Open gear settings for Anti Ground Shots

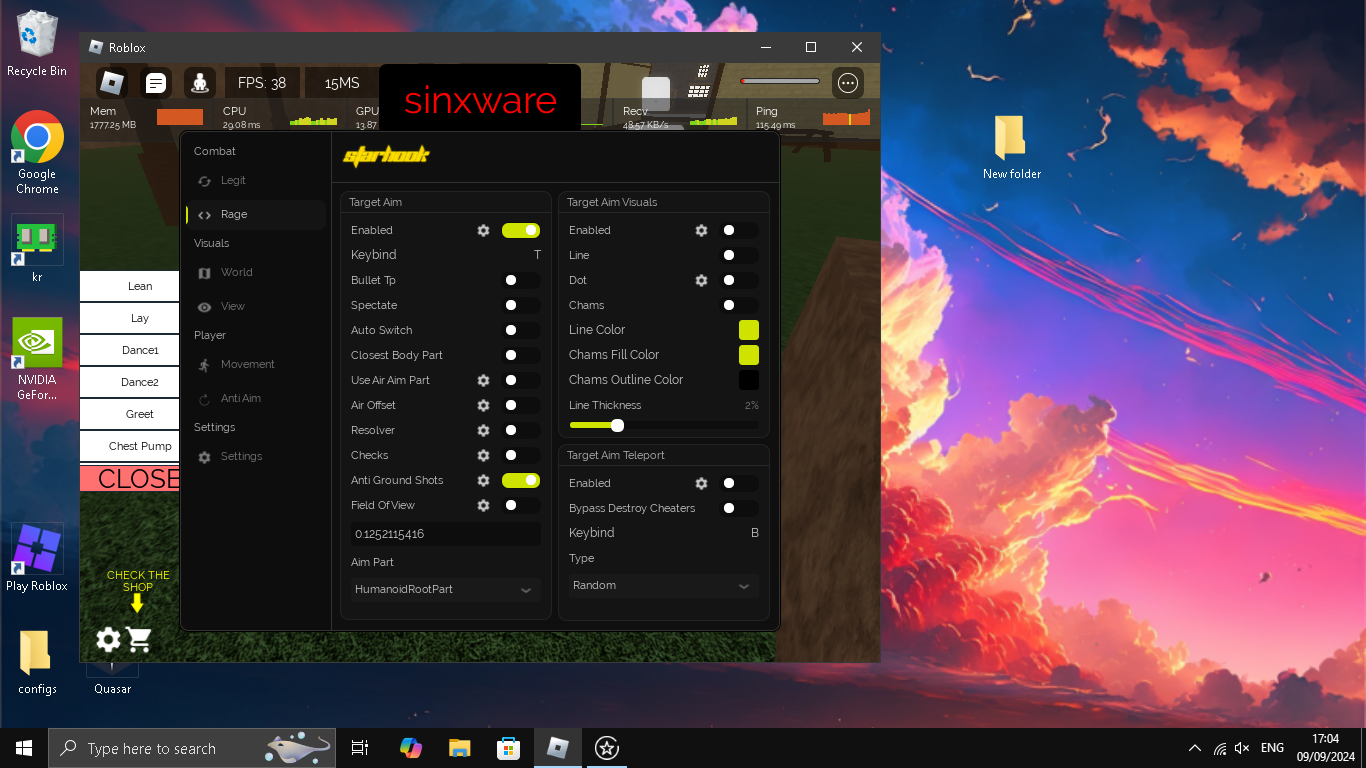pyautogui.click(x=483, y=480)
